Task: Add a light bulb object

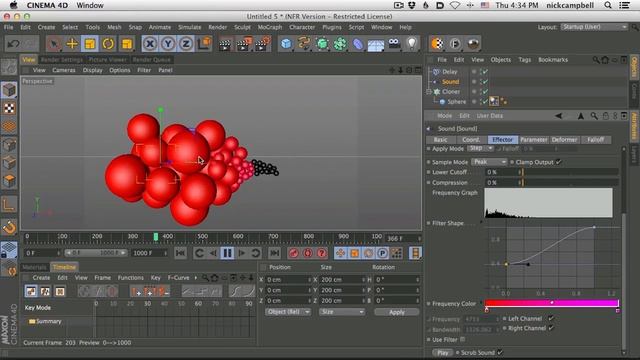Action: click(x=412, y=44)
